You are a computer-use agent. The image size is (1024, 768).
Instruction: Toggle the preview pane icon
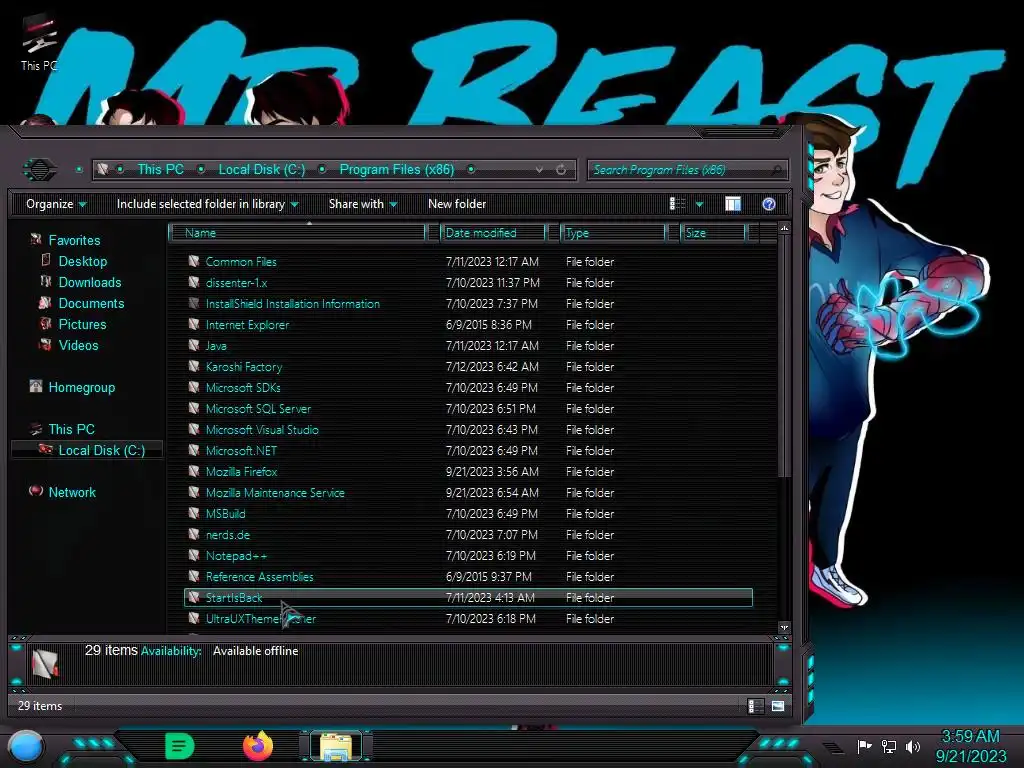tap(733, 204)
